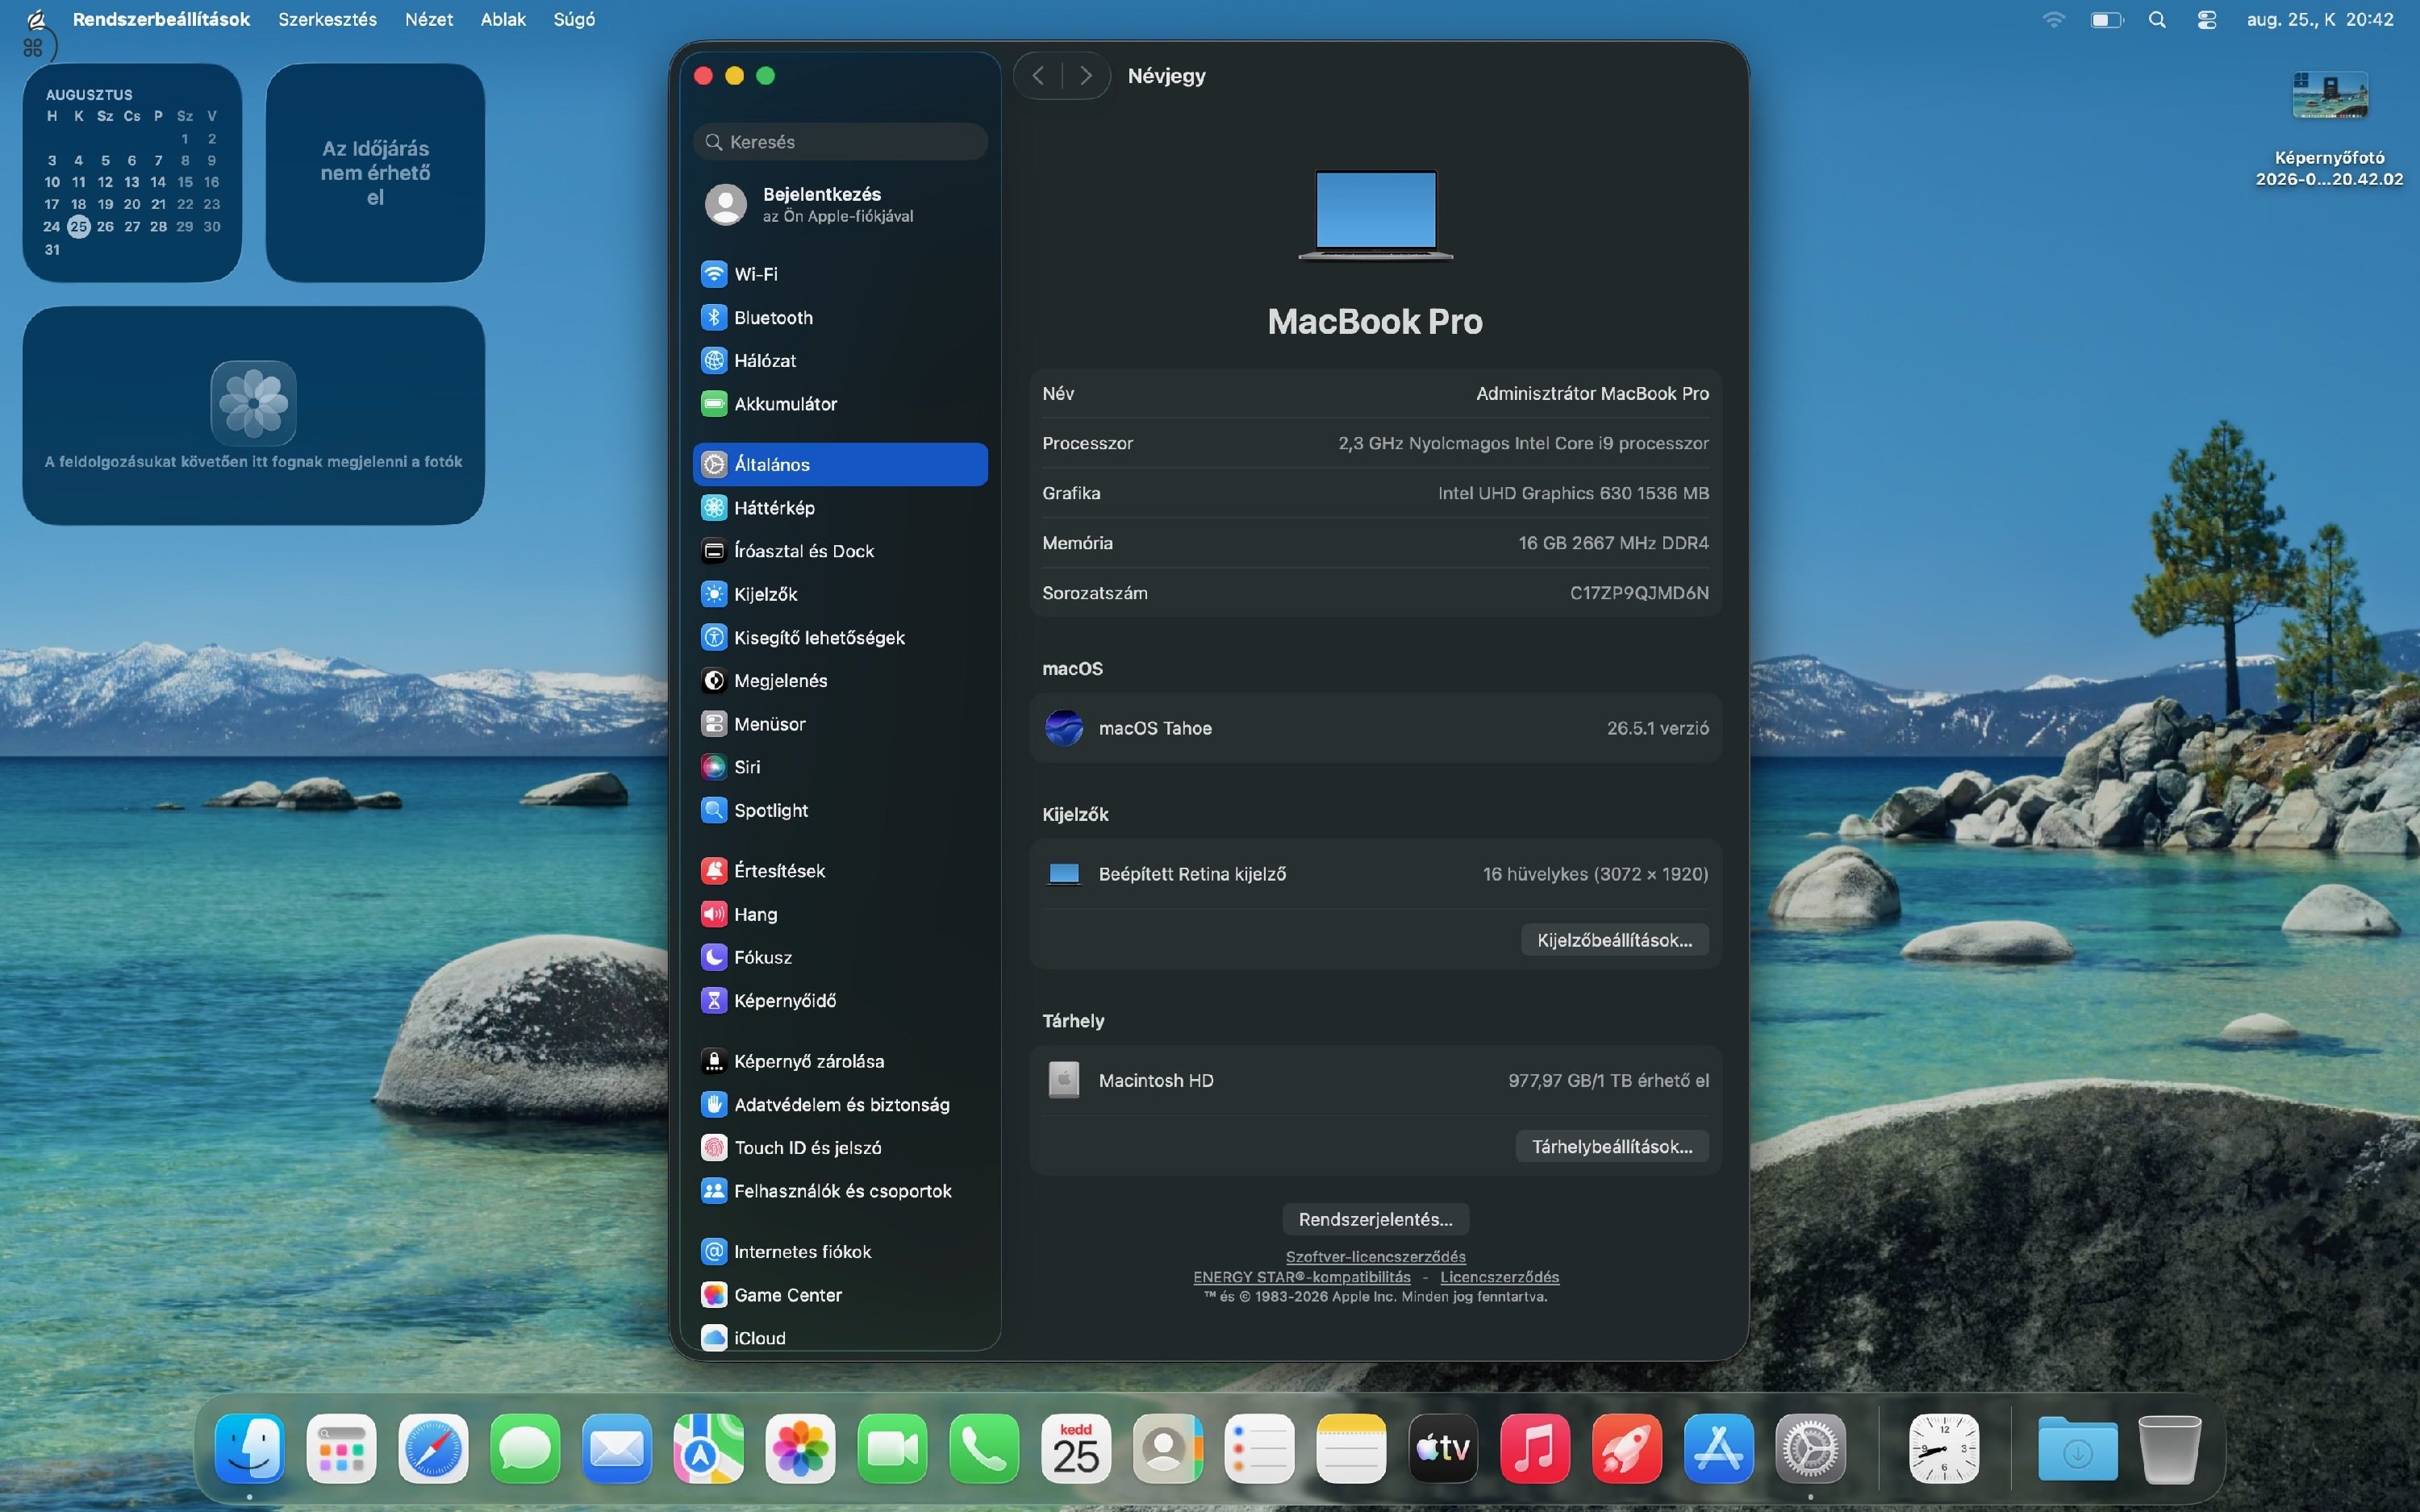
Task: Select Hálózat in the sidebar
Action: pyautogui.click(x=840, y=360)
